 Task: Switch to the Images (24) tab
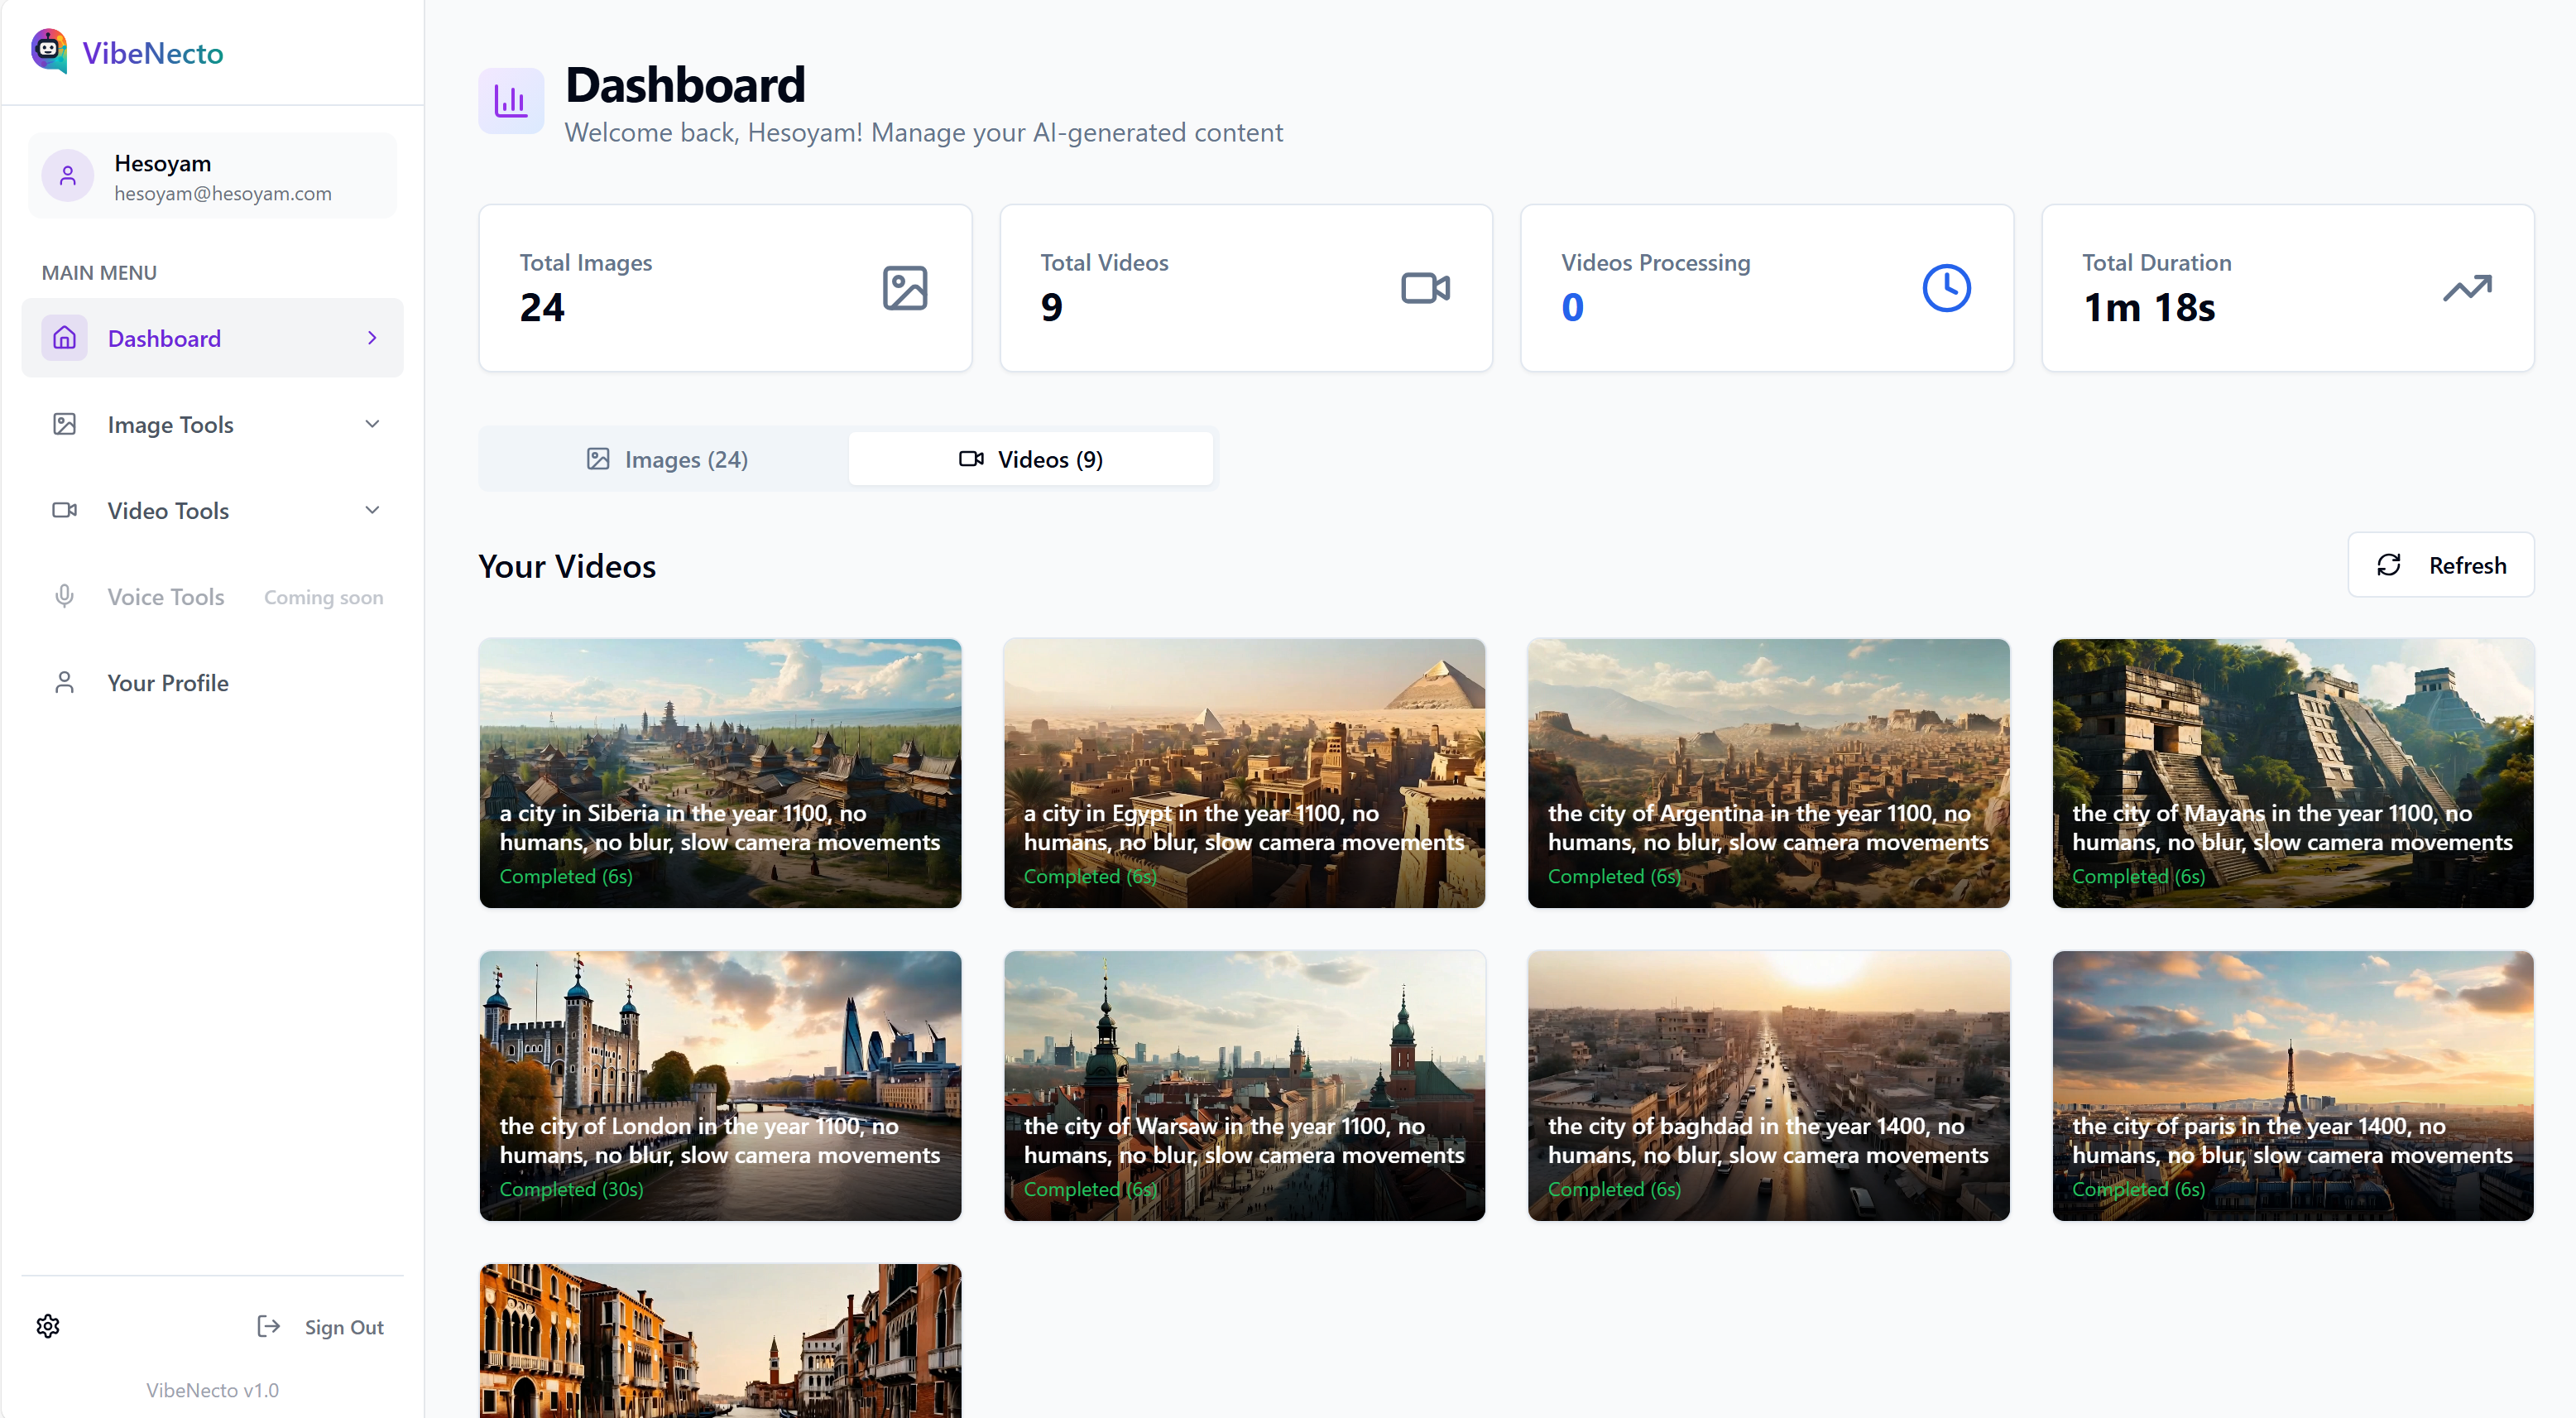coord(666,459)
